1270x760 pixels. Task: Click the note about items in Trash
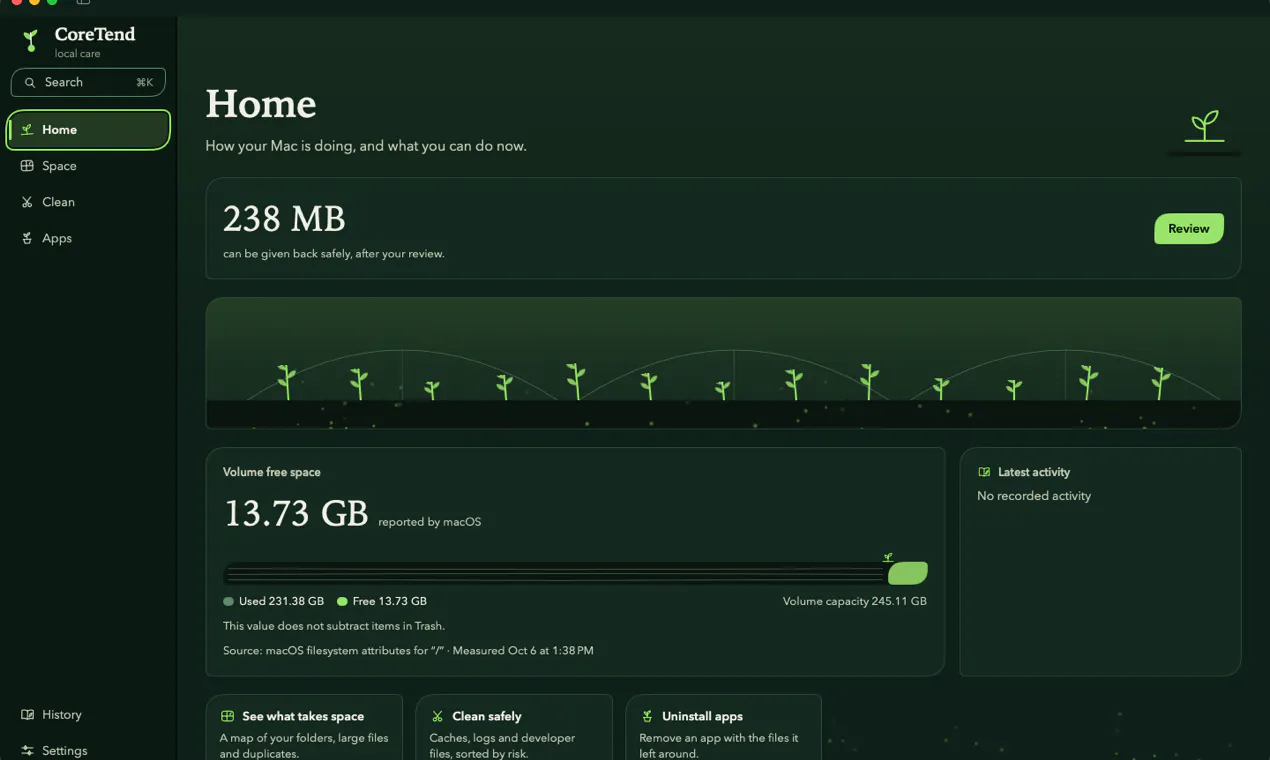click(x=334, y=626)
